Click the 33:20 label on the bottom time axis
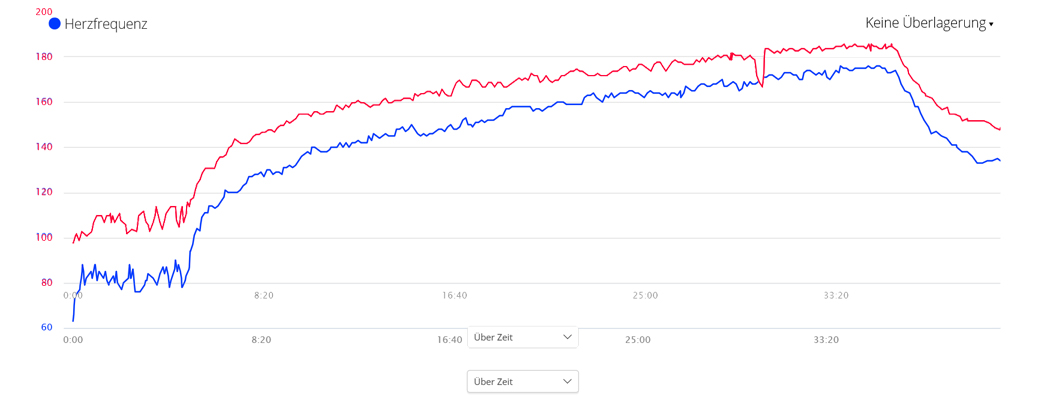Viewport: 1041px width, 403px height. 826,340
